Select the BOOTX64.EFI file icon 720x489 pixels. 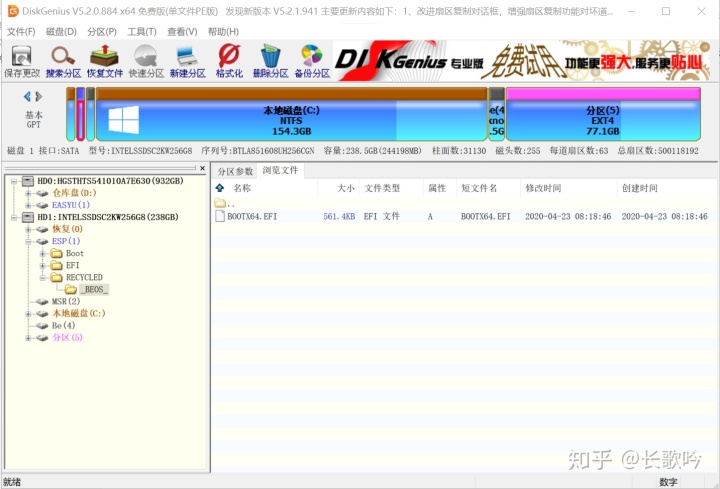pos(220,216)
